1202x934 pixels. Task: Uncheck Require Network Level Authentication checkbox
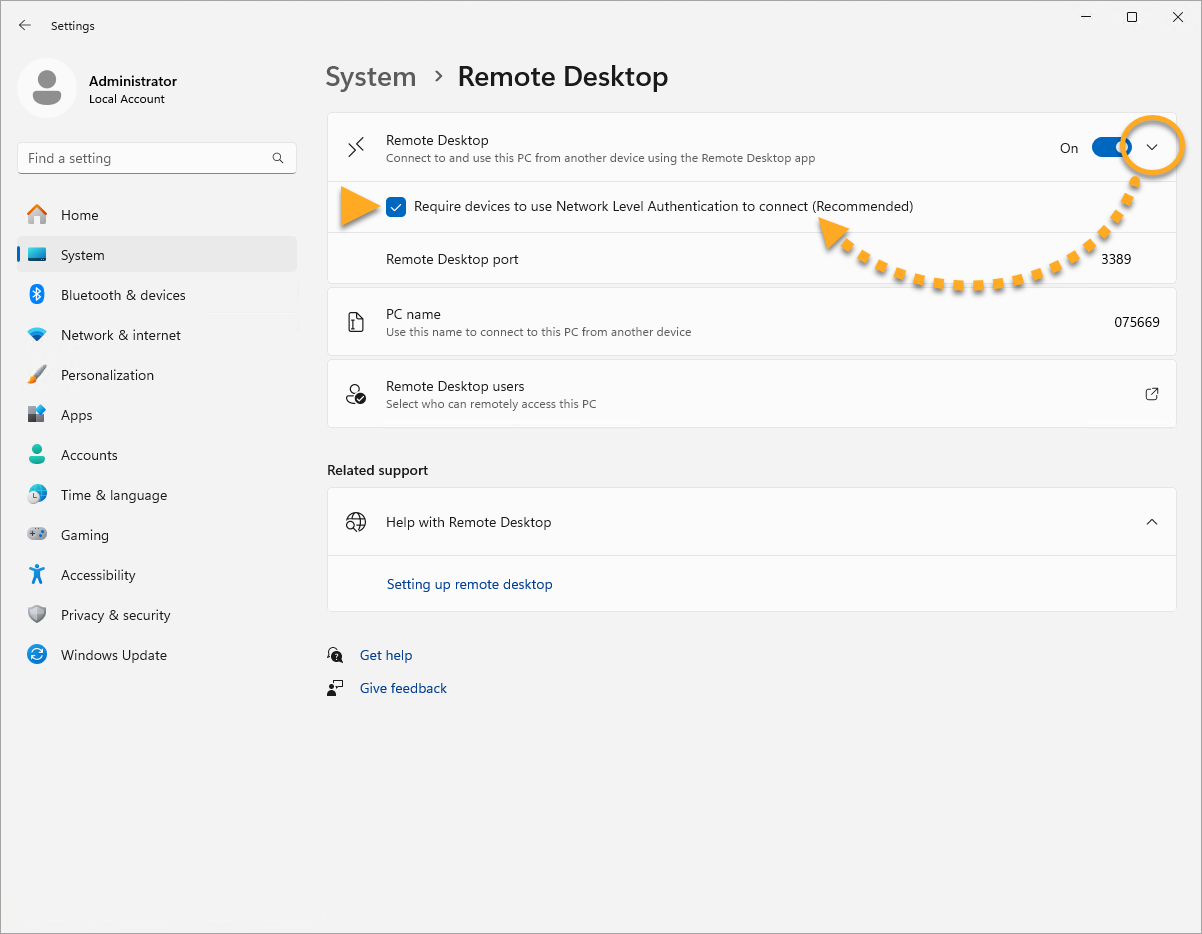pos(396,207)
